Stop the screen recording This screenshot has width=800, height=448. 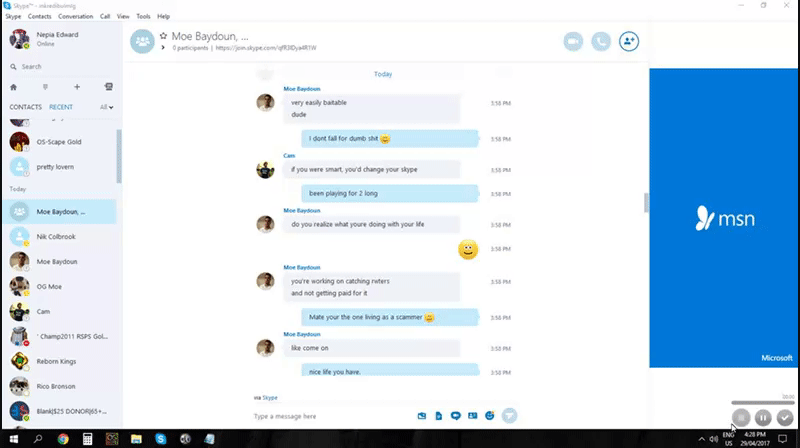(741, 418)
